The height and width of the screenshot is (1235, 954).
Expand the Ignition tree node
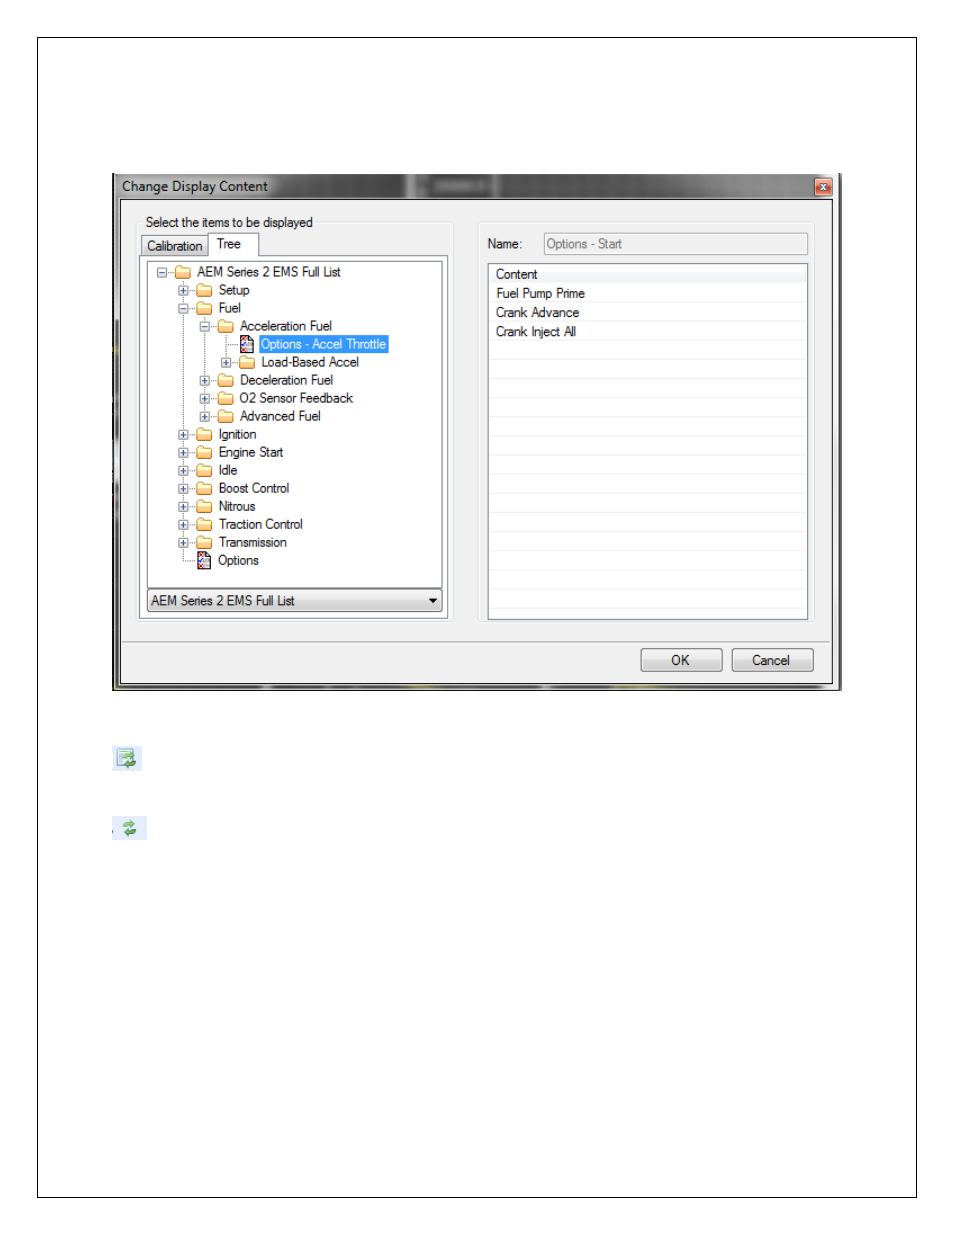pyautogui.click(x=183, y=434)
